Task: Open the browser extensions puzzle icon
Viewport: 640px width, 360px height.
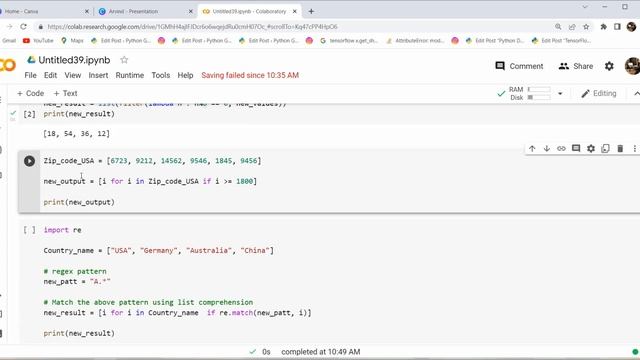Action: coord(603,27)
